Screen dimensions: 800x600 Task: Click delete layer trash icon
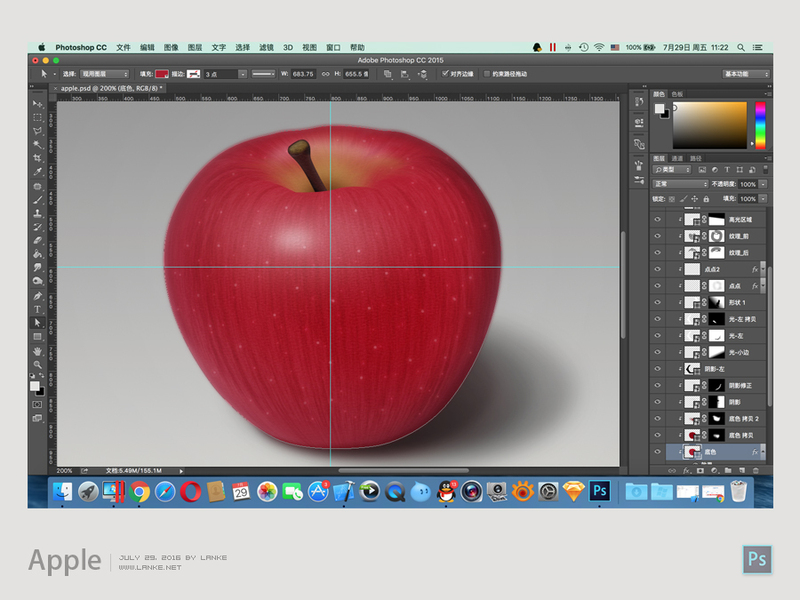(756, 470)
